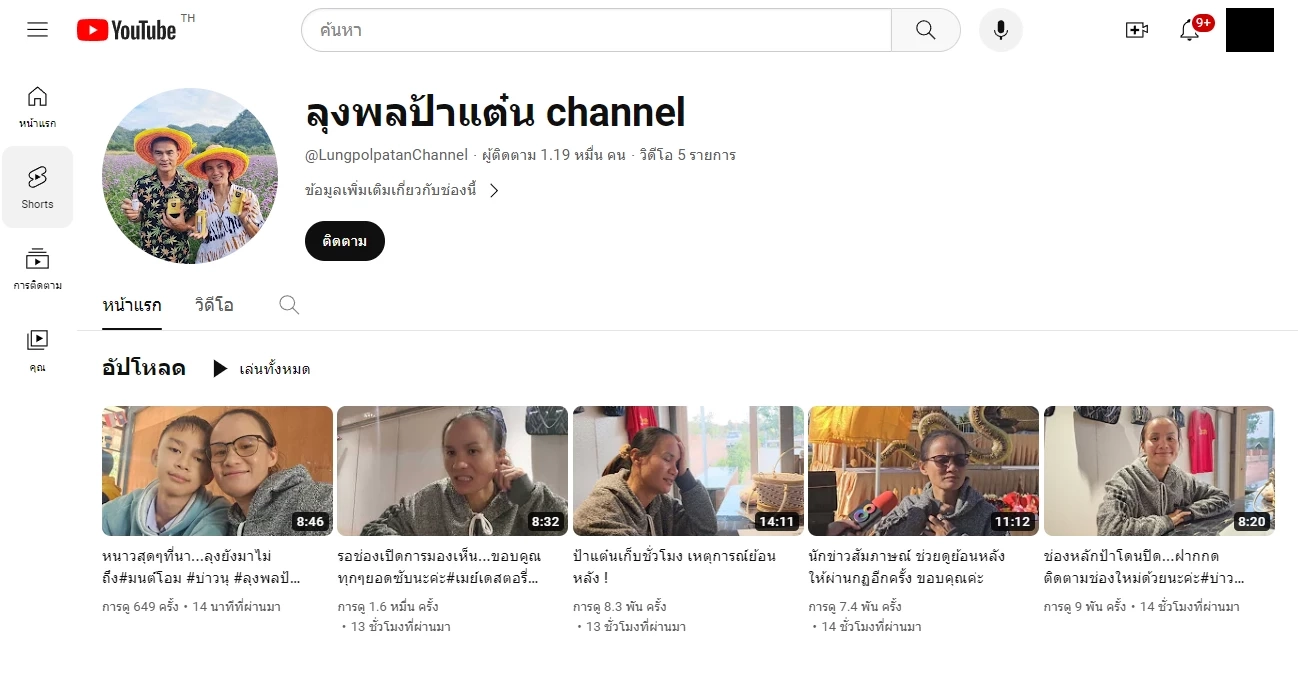The image size is (1298, 693).
Task: Switch to the วิดีโอ tab
Action: pos(213,305)
